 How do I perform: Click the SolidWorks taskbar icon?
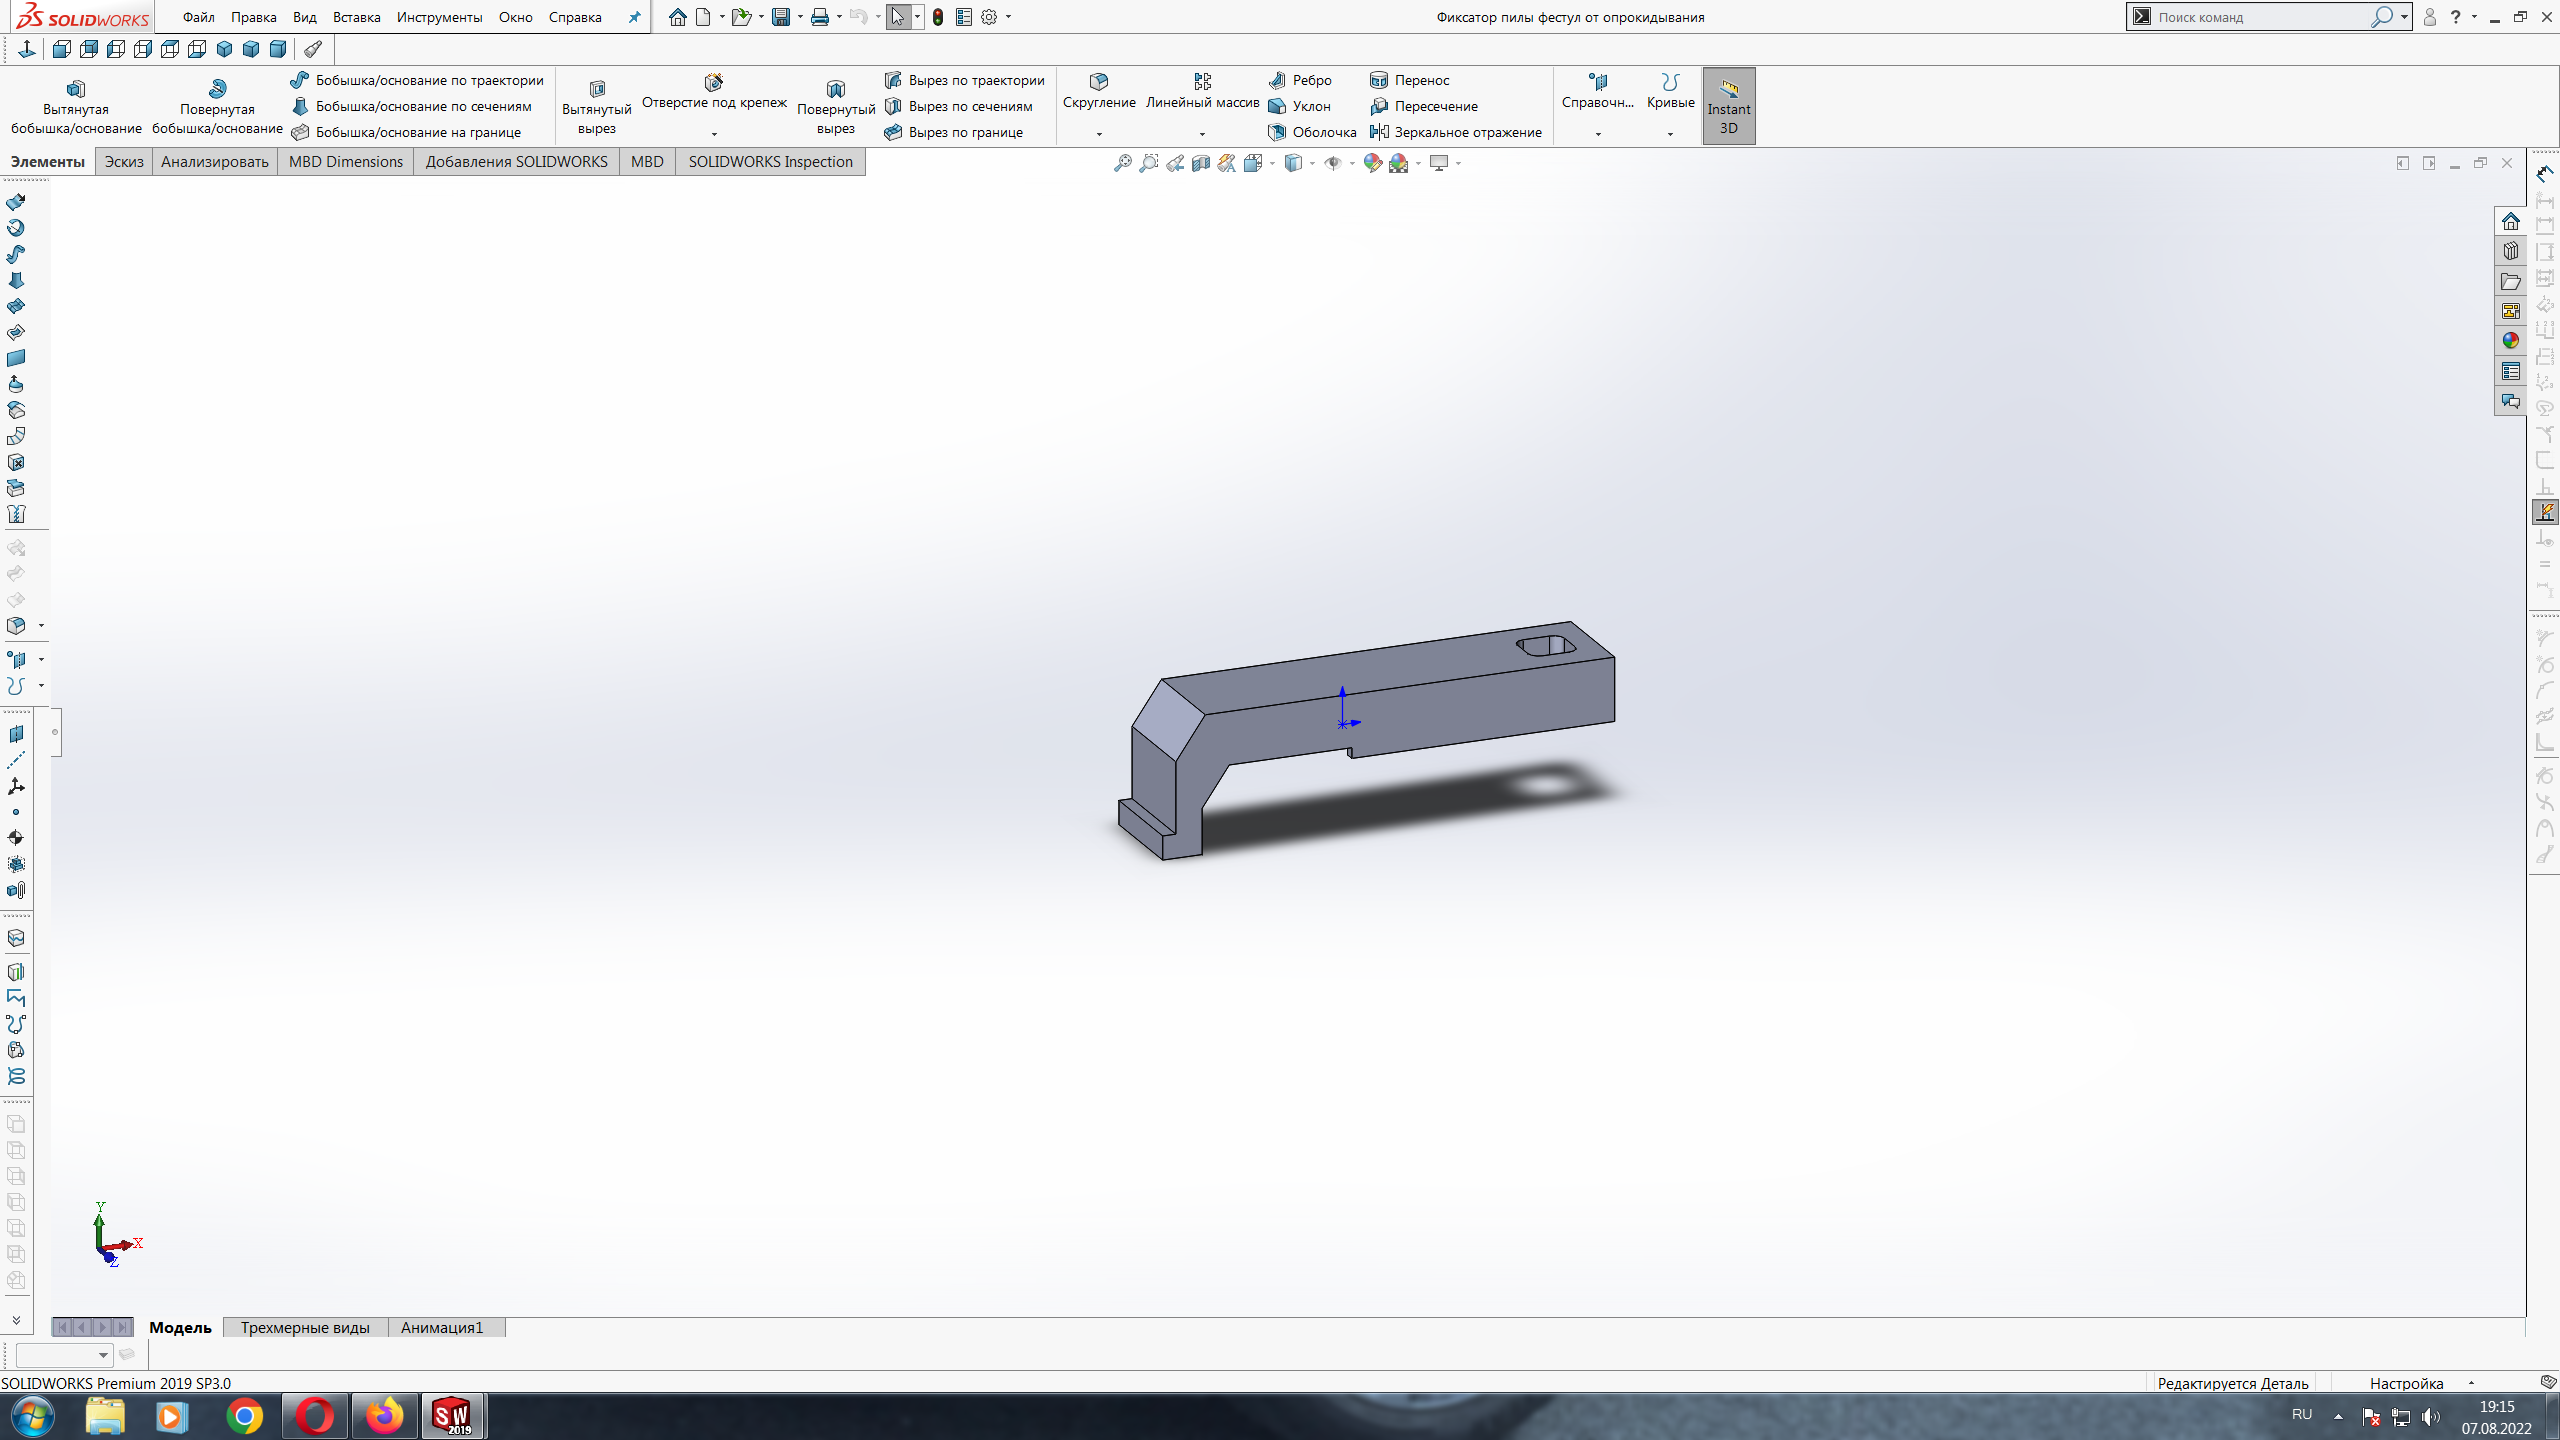[452, 1415]
